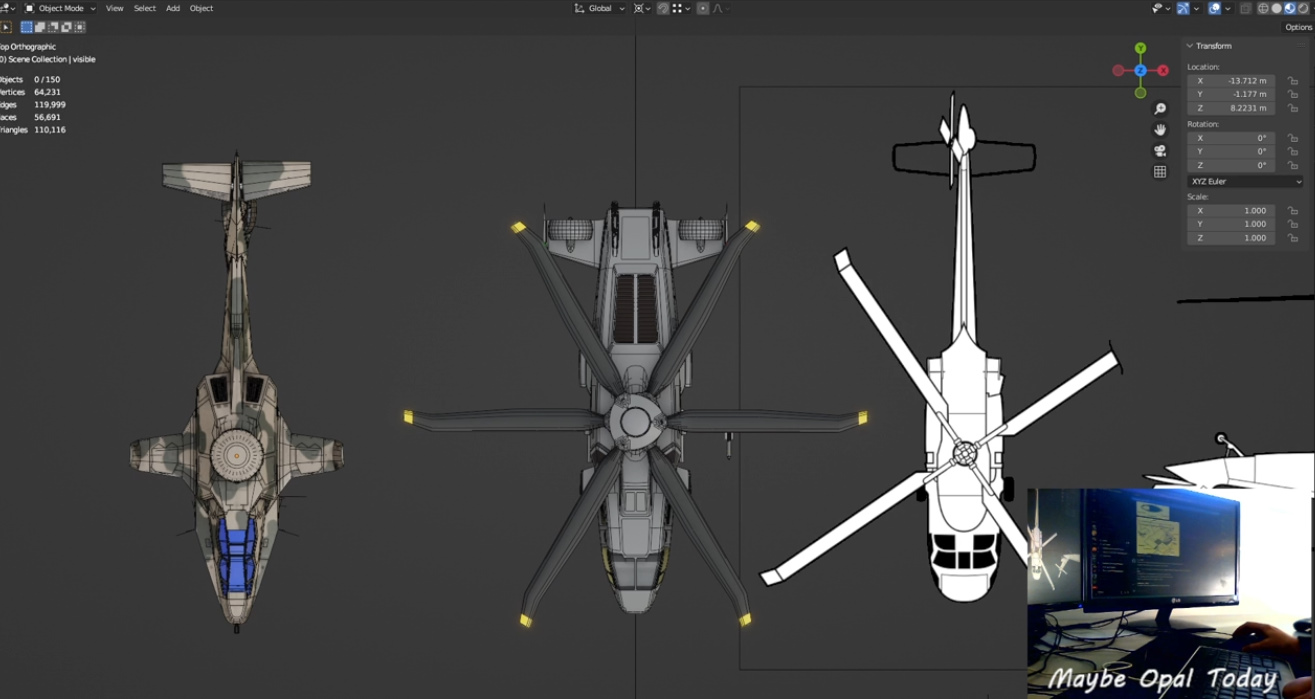This screenshot has width=1315, height=699.
Task: Open object visibility and selectability dropdown
Action: pyautogui.click(x=1161, y=8)
